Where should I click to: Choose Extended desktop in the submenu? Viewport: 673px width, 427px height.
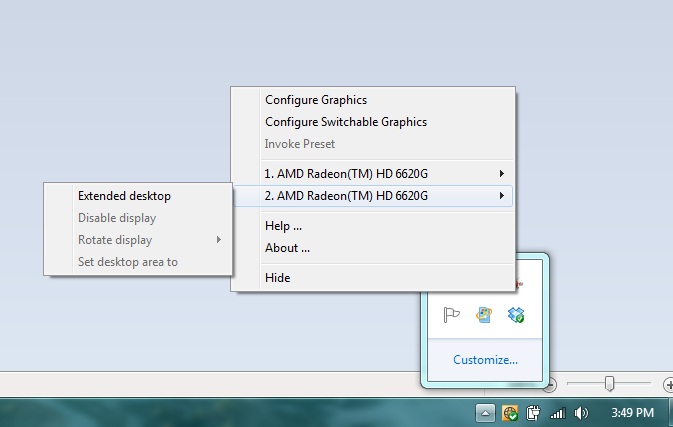pos(138,196)
